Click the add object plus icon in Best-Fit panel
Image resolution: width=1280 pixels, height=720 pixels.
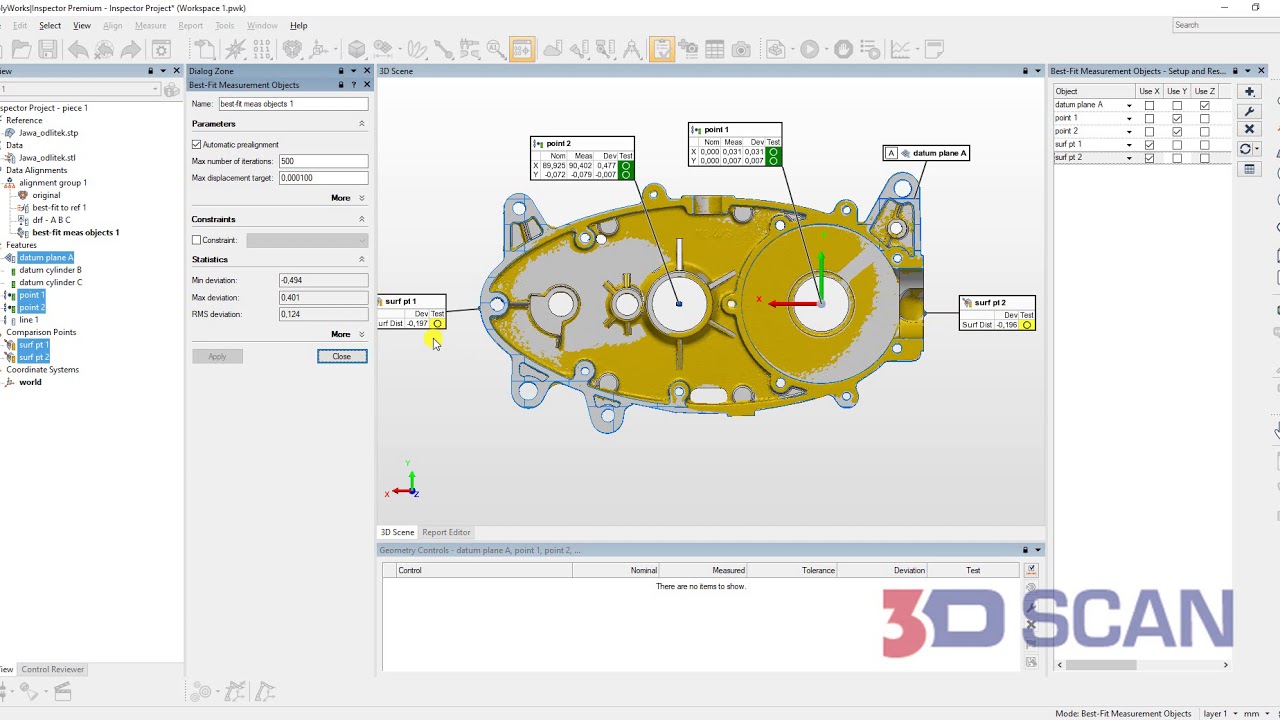pyautogui.click(x=1249, y=92)
